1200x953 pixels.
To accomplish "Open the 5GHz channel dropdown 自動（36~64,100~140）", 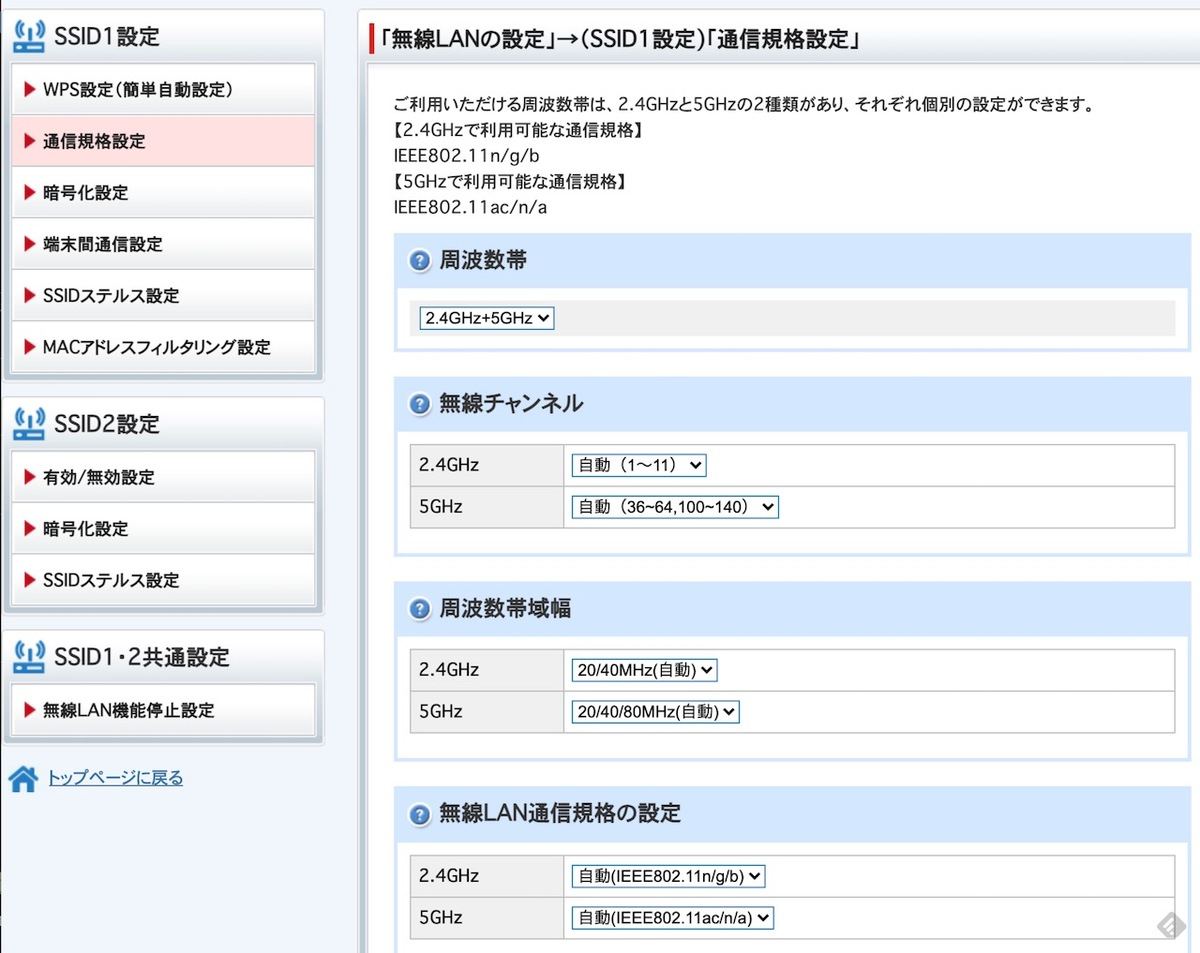I will [675, 507].
